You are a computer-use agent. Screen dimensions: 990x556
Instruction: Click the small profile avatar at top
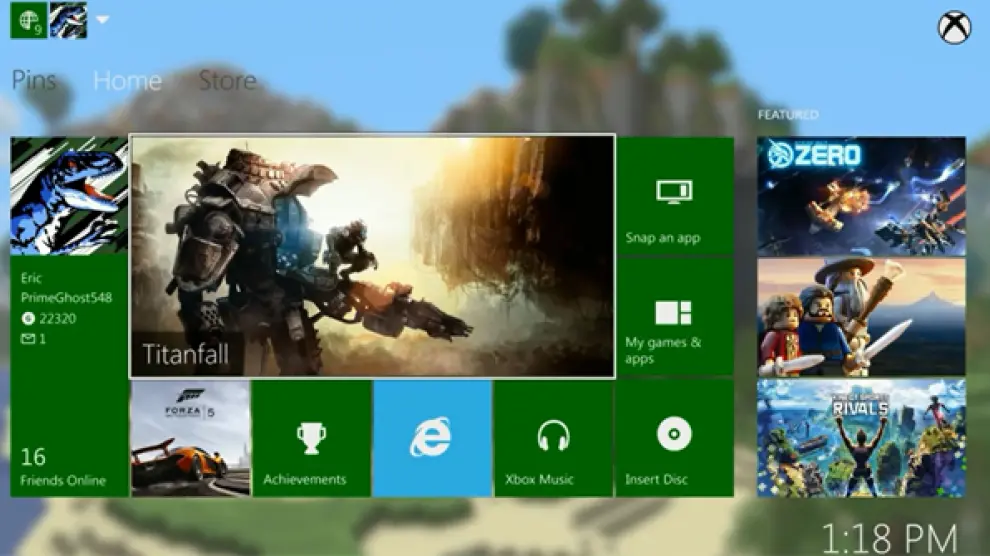click(x=68, y=21)
